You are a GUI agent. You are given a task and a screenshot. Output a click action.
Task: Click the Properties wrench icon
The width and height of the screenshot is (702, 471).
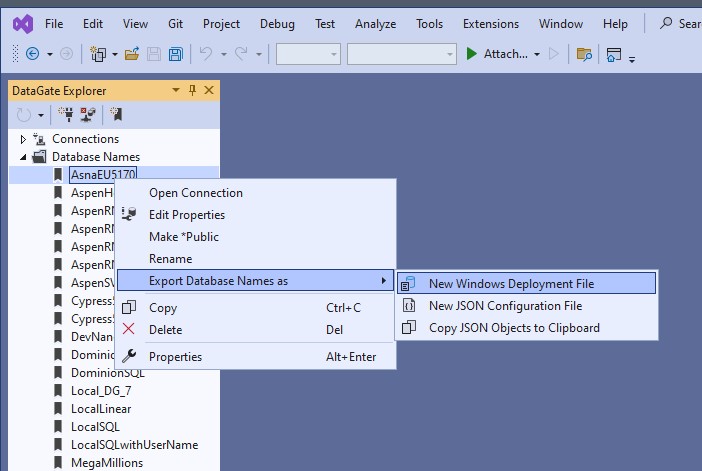coord(129,356)
